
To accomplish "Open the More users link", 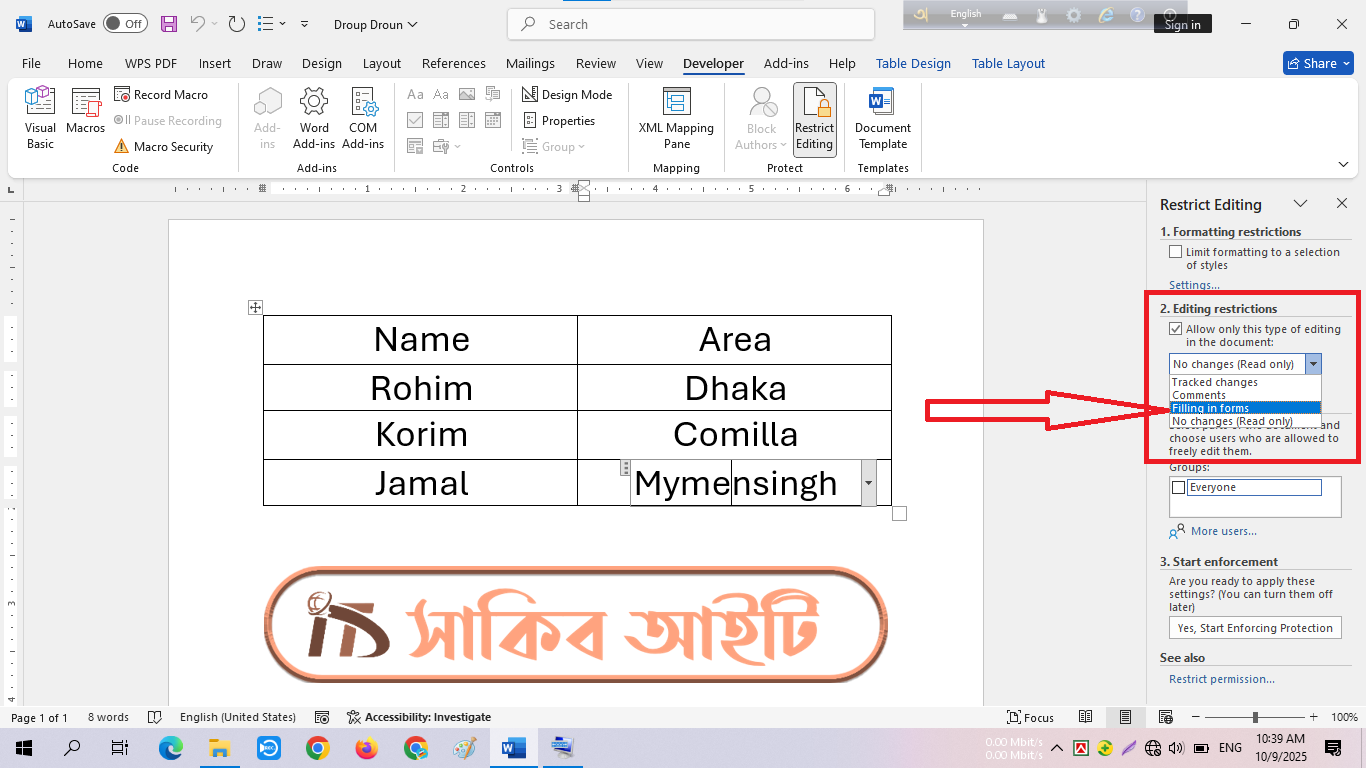I will (x=1223, y=531).
